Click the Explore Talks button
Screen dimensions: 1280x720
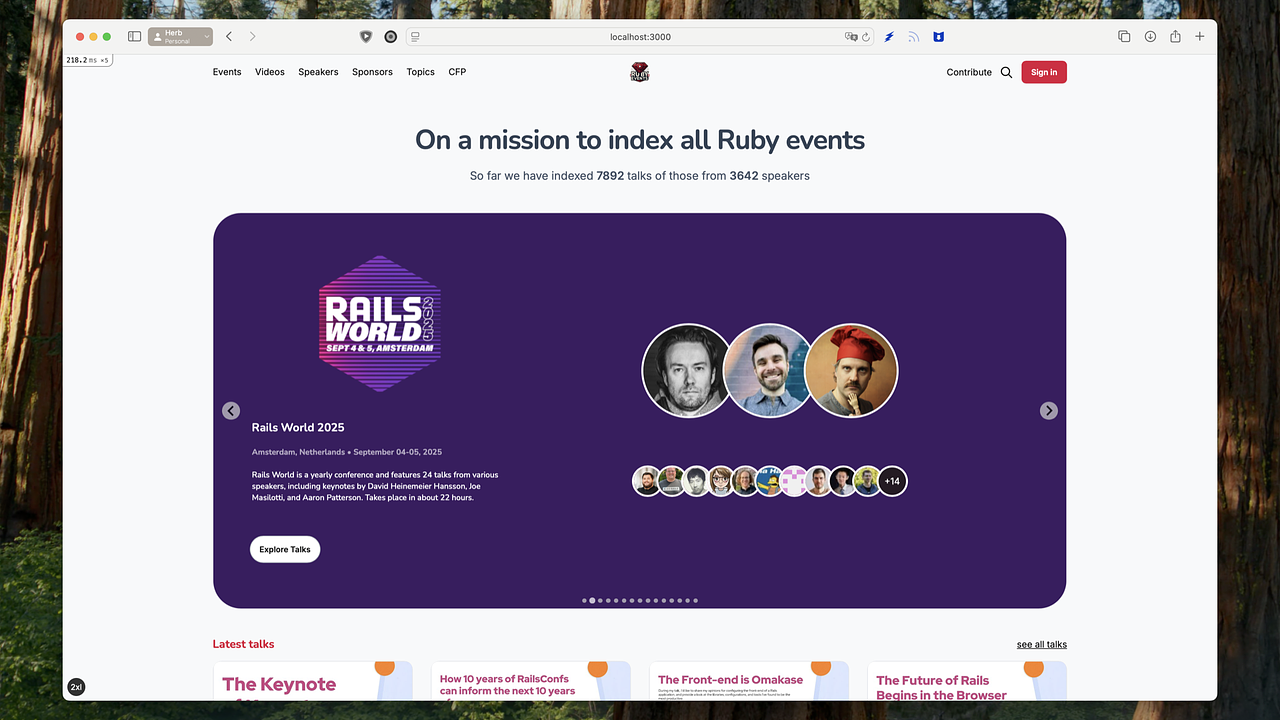coord(285,549)
